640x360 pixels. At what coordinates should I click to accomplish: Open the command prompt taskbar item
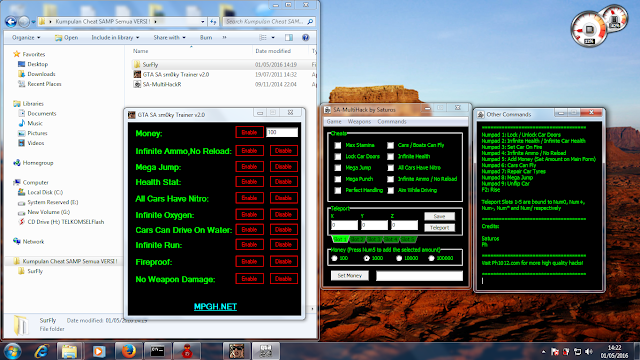[x=158, y=351]
